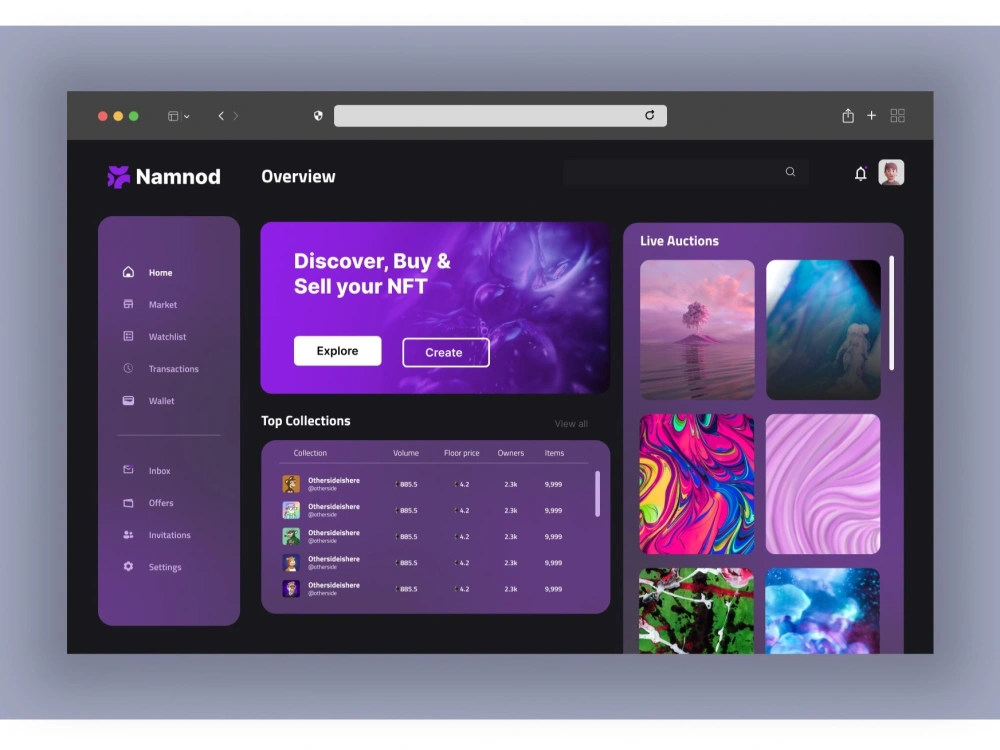Click the Home house icon
The height and width of the screenshot is (750, 1000).
(128, 272)
